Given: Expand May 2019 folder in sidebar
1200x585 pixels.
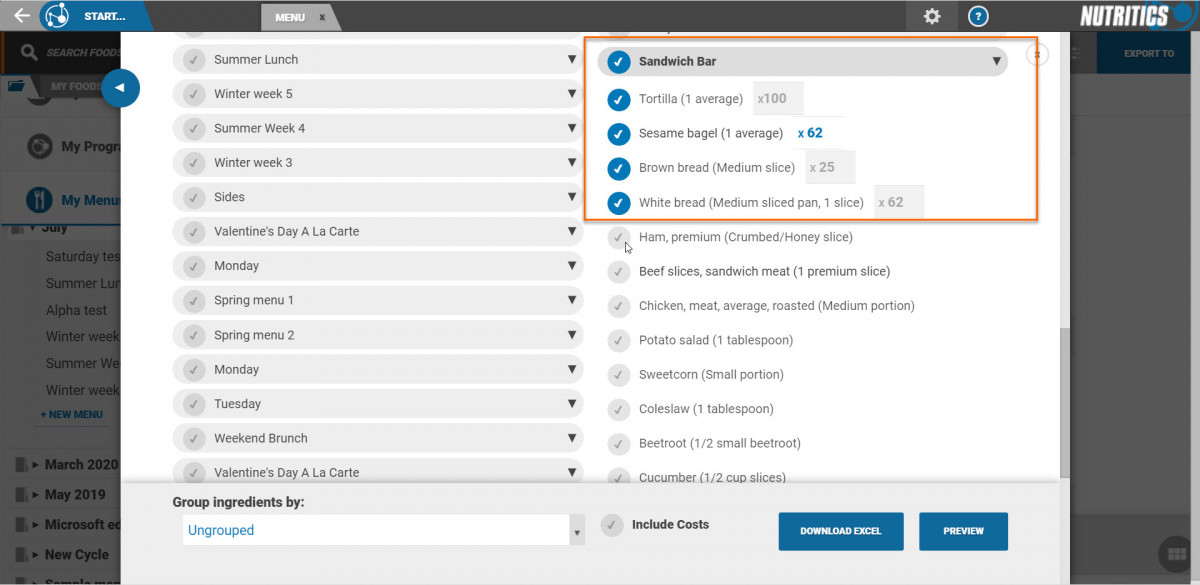Looking at the screenshot, I should (x=36, y=495).
